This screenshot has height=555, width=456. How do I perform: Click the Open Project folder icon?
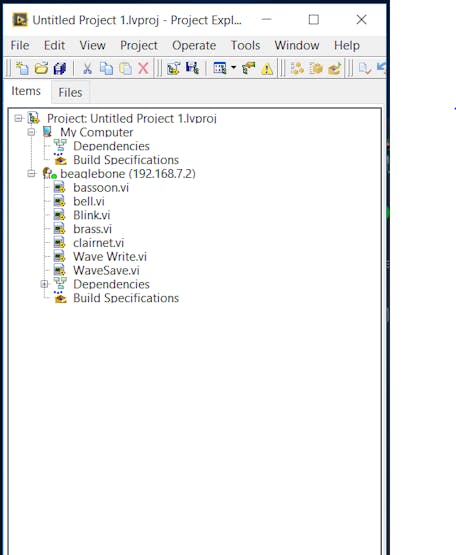click(41, 68)
